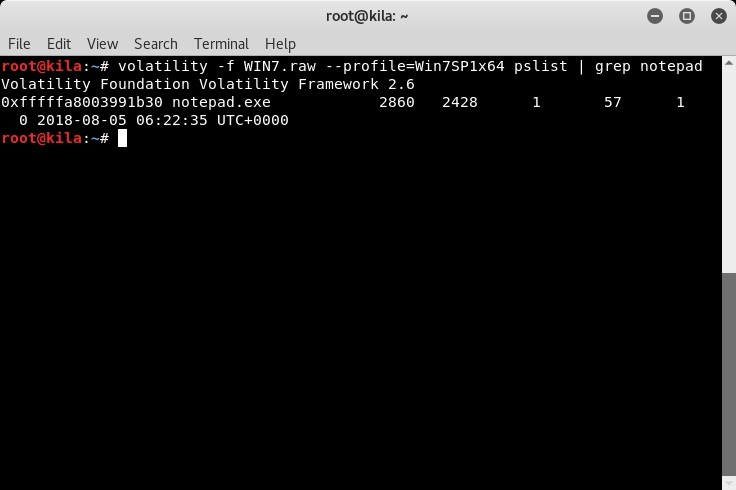Click the WIN7.raw filename in command

tap(279, 66)
